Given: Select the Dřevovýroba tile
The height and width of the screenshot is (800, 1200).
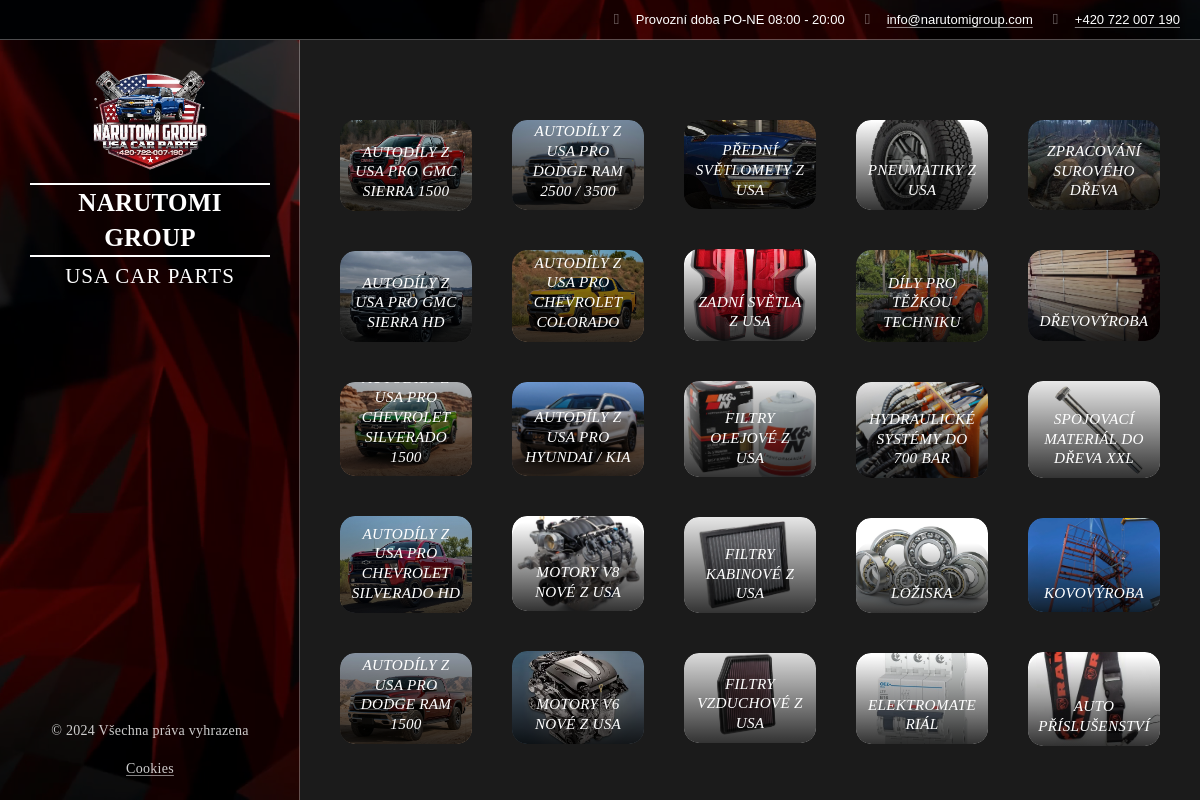Looking at the screenshot, I should (x=1094, y=296).
